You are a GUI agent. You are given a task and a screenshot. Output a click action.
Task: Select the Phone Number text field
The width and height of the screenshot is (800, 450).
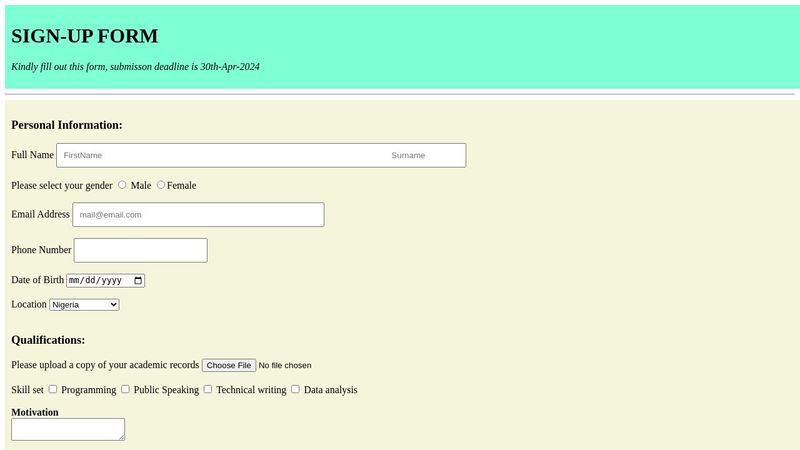(x=140, y=250)
